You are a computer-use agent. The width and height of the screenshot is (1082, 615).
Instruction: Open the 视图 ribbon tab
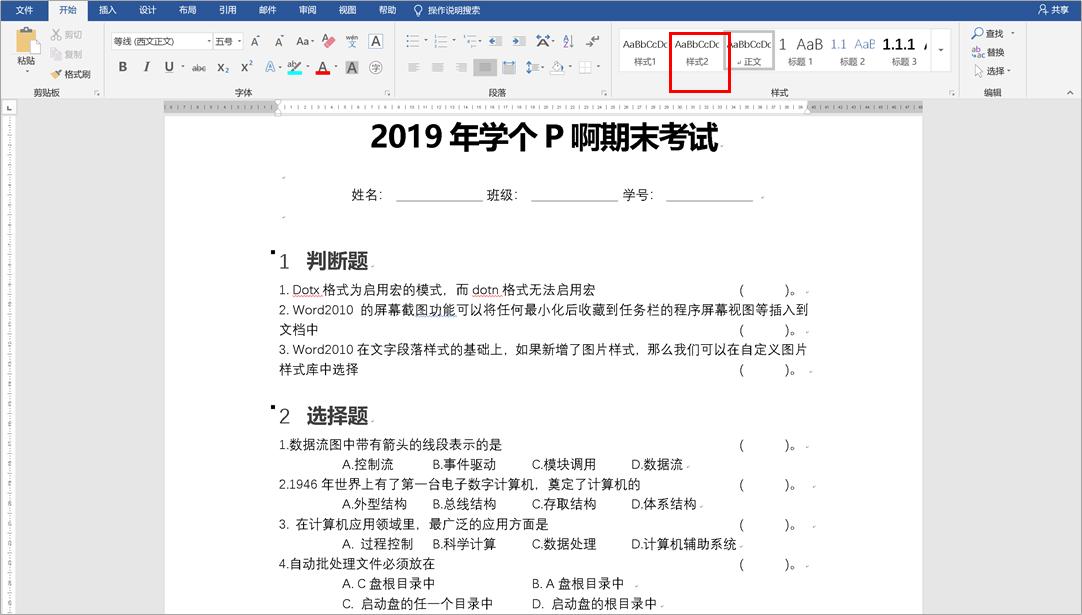pyautogui.click(x=346, y=10)
